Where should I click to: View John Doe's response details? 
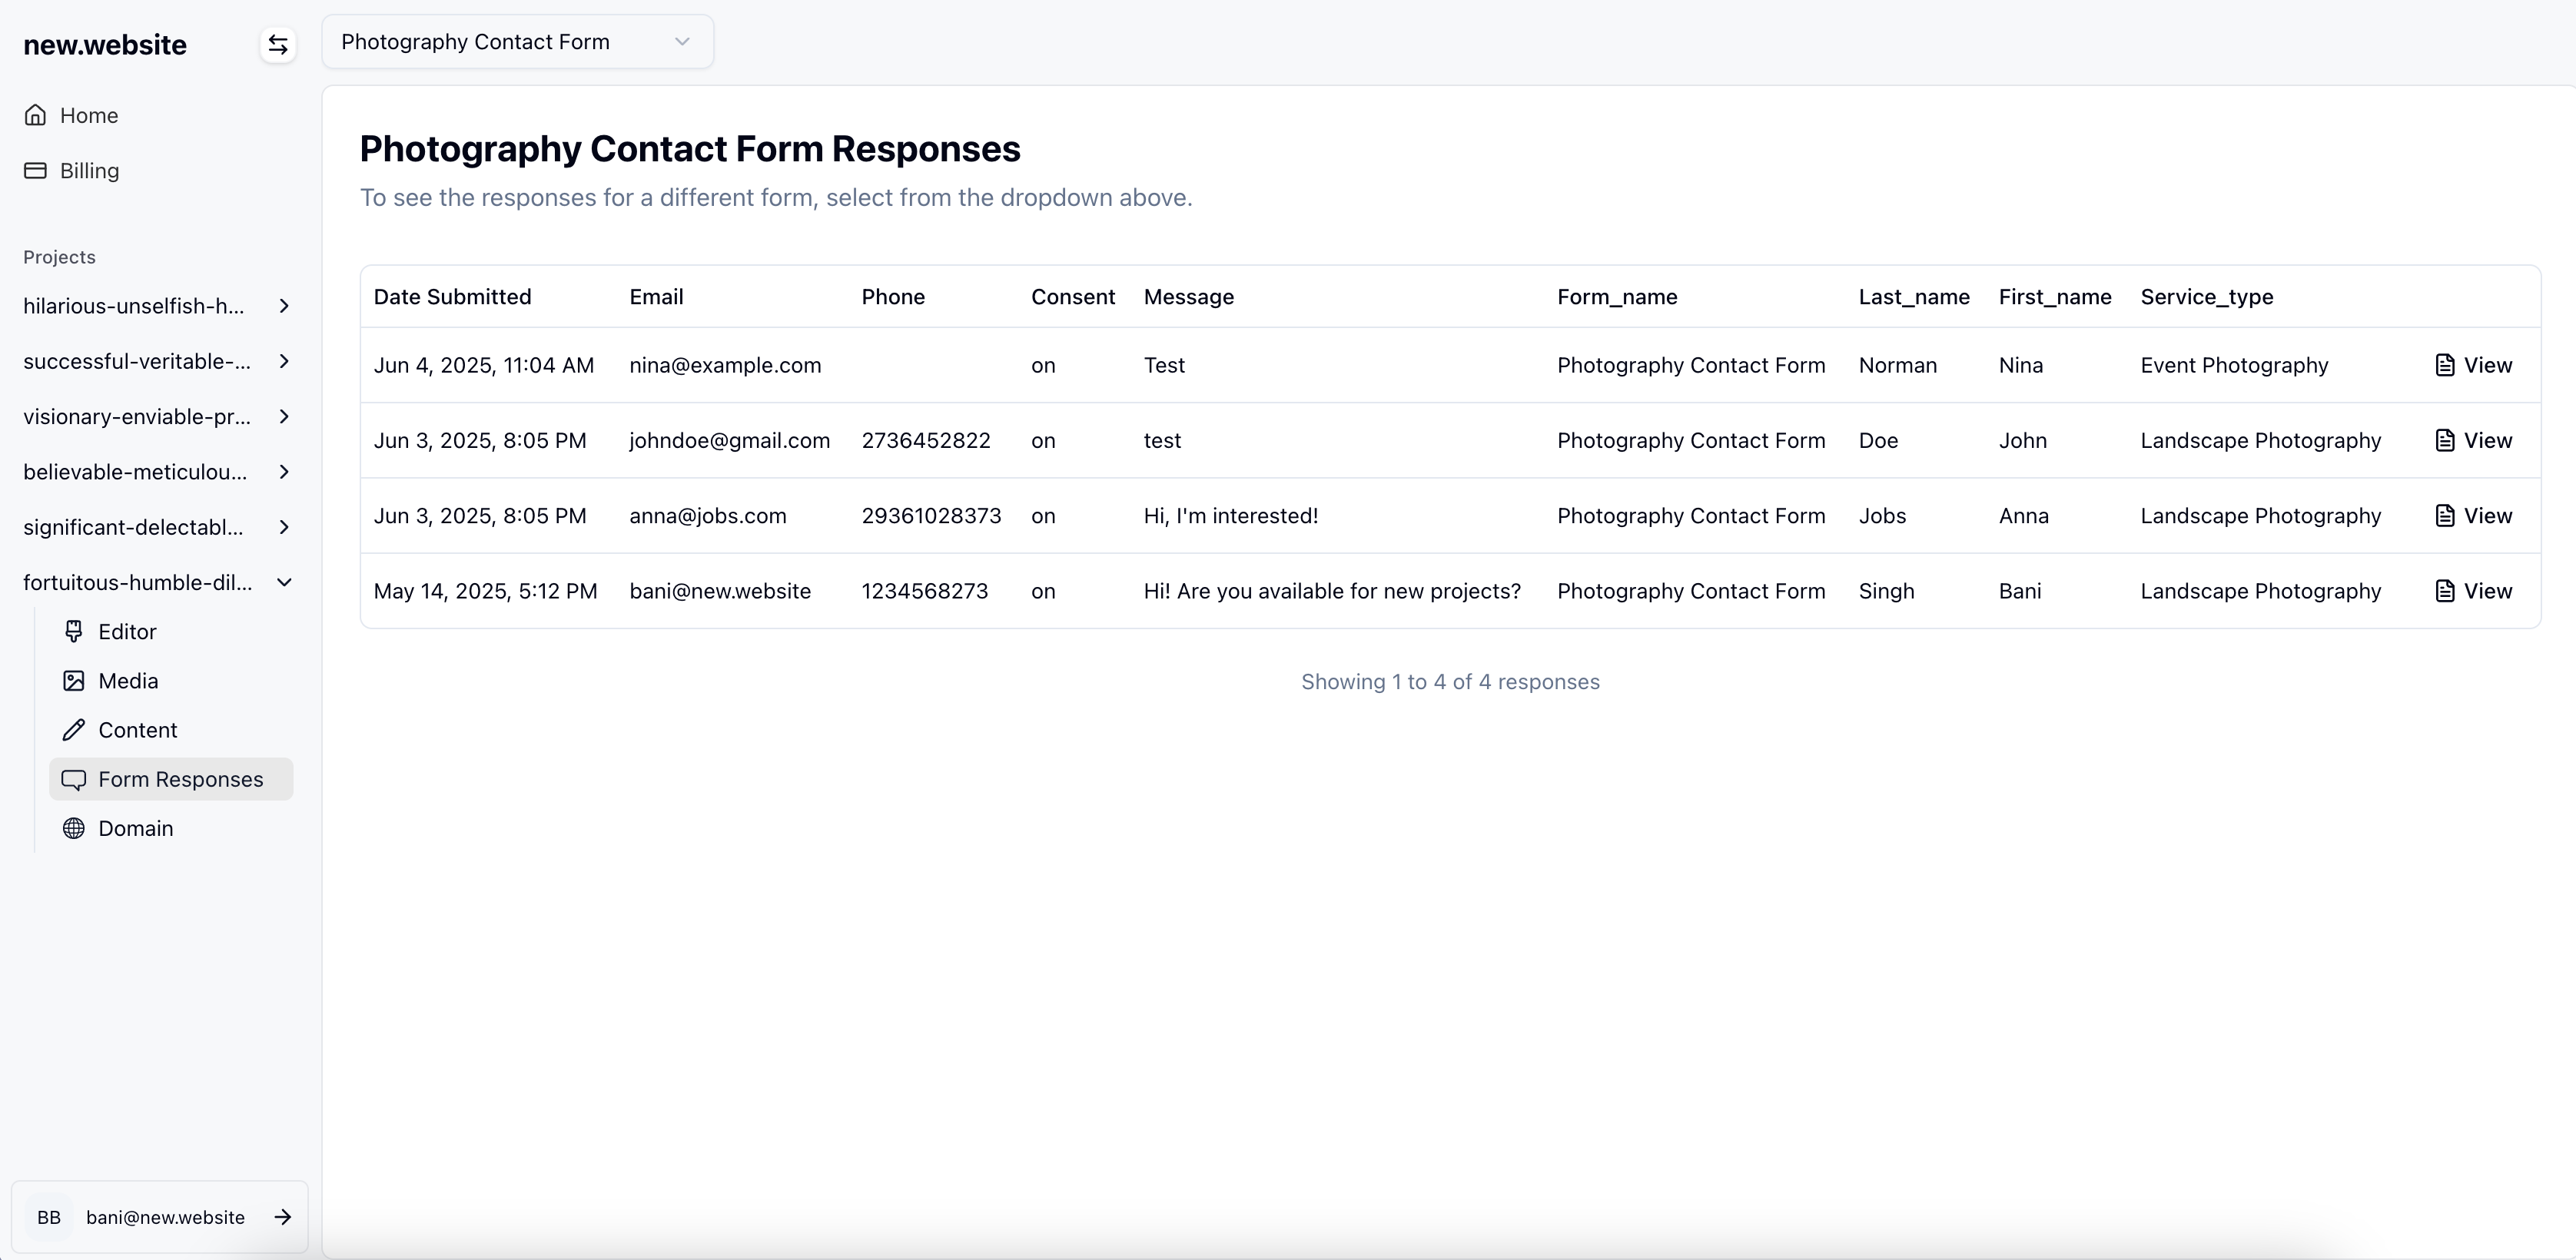(x=2473, y=441)
